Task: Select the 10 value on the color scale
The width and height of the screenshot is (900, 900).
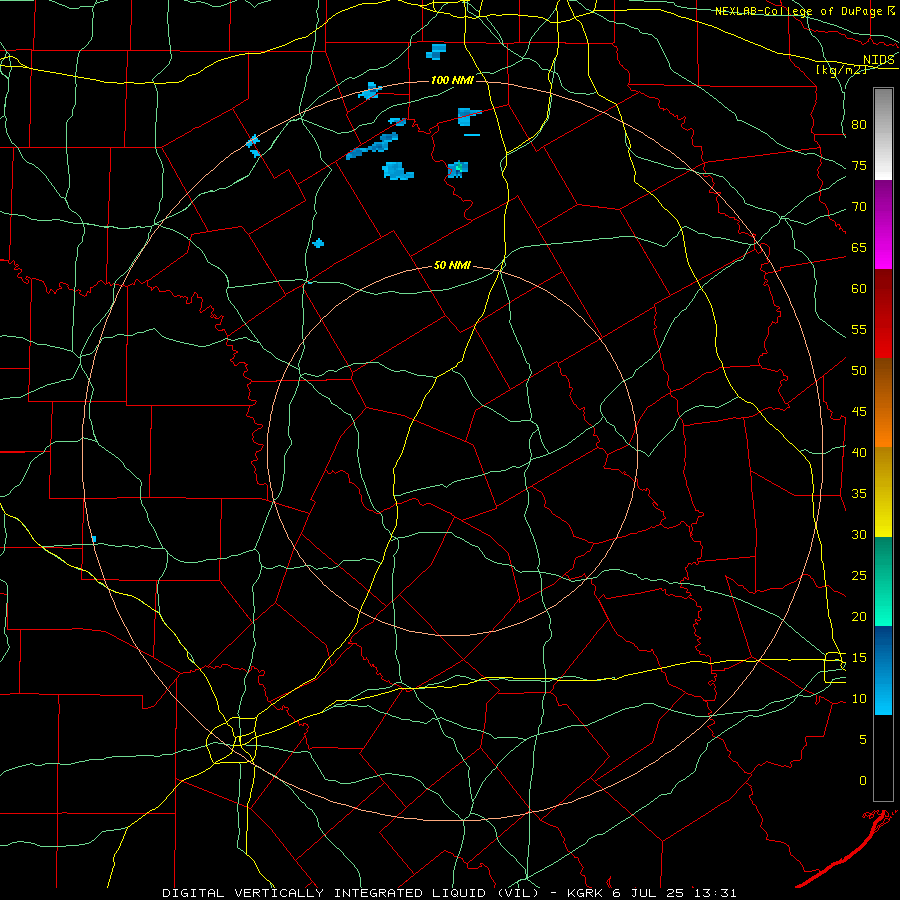Action: coord(859,699)
